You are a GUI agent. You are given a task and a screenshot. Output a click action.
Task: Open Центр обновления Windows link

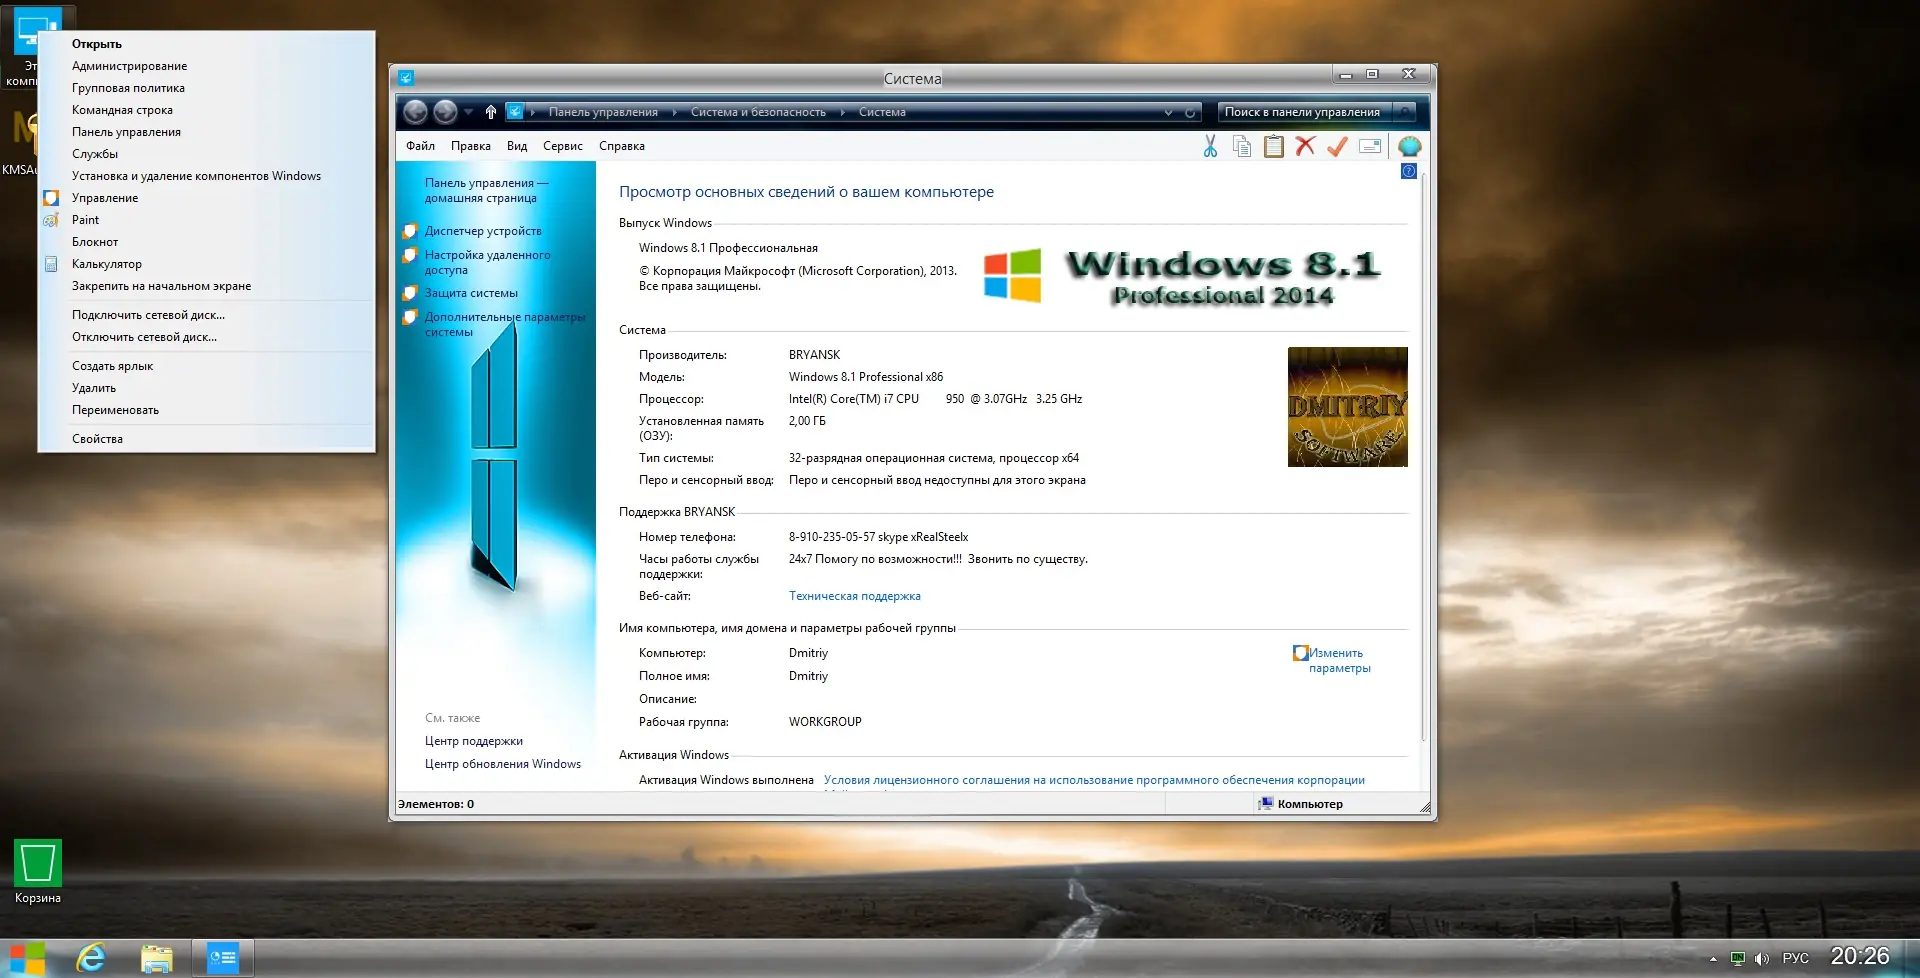(503, 764)
